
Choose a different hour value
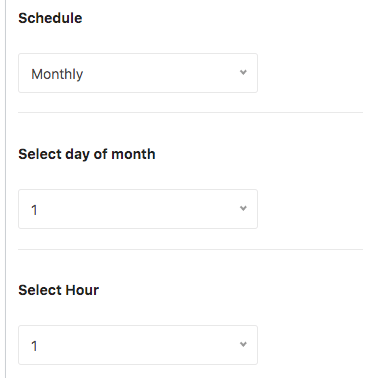pos(138,345)
